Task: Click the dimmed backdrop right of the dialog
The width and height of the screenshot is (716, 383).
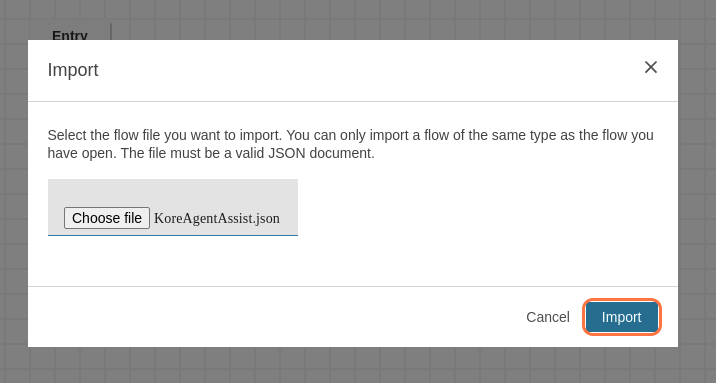Action: [x=697, y=192]
